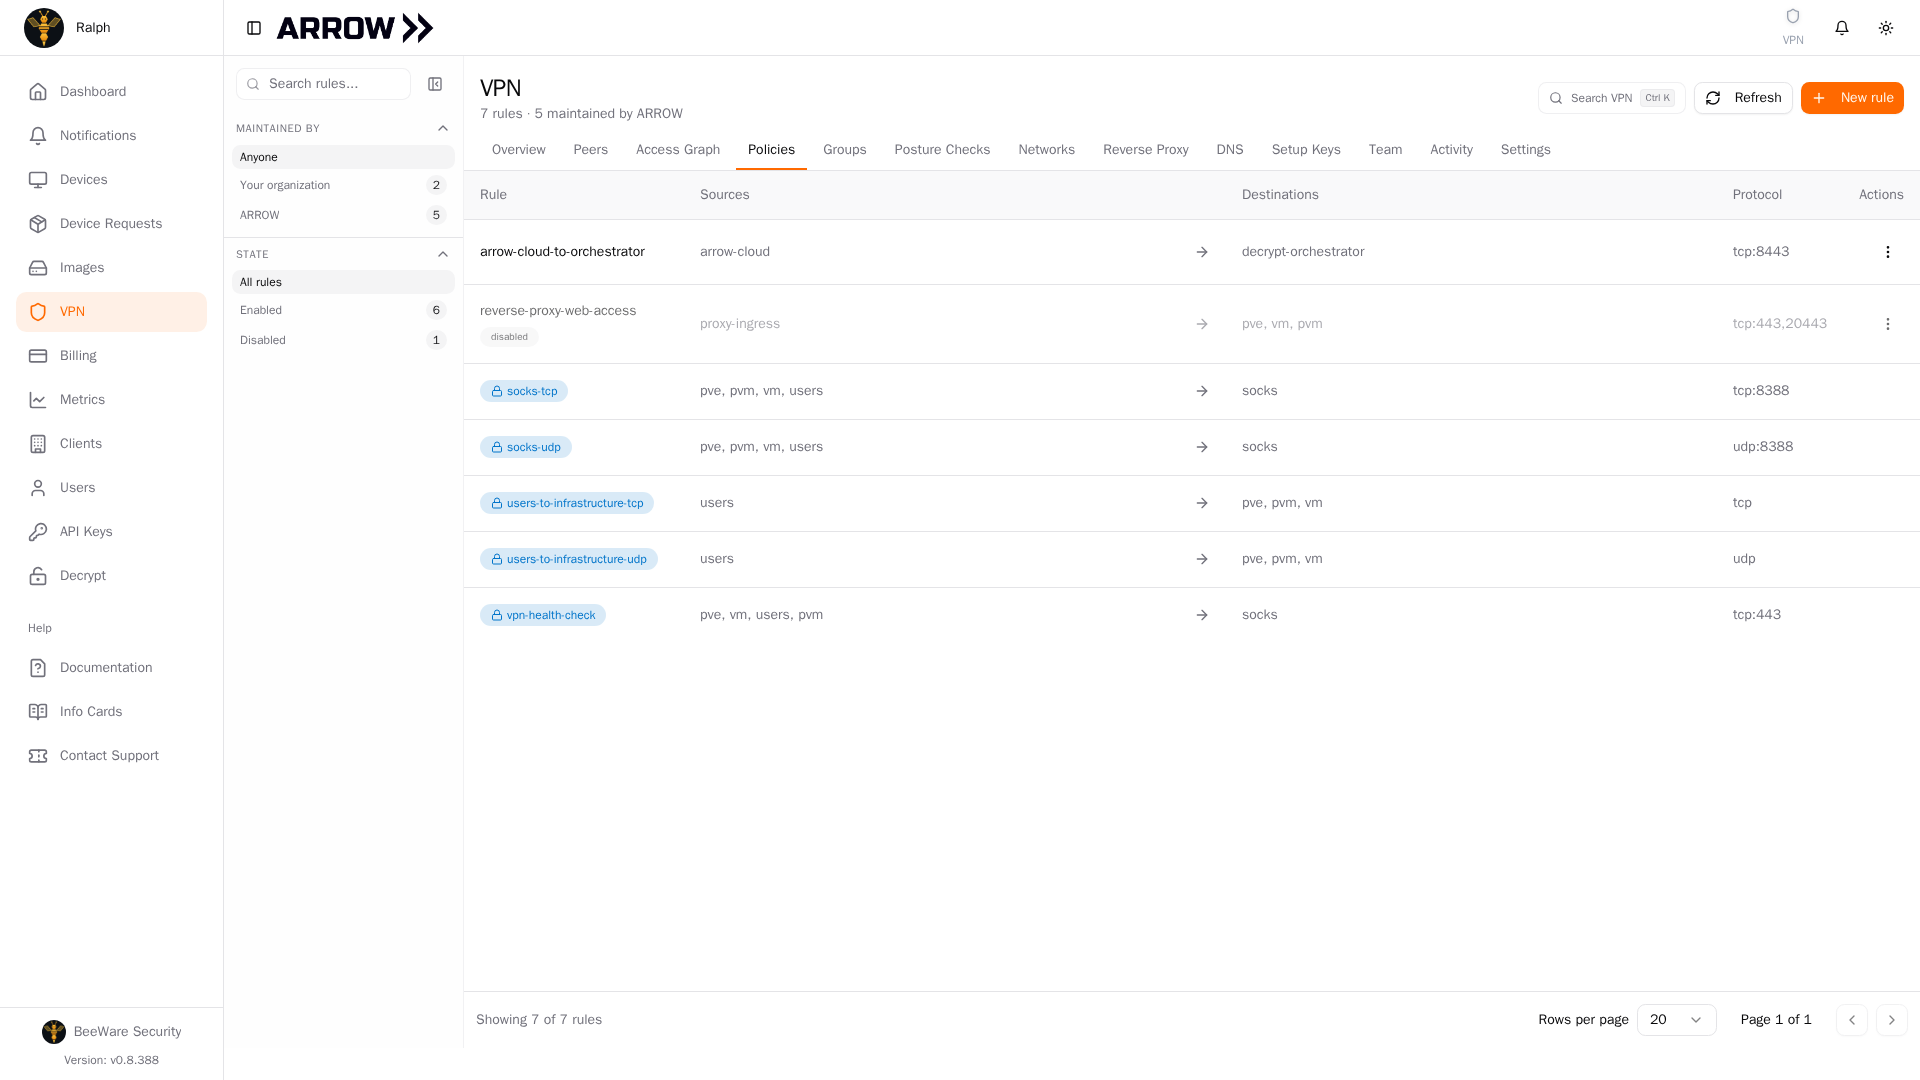The width and height of the screenshot is (1920, 1080).
Task: Filter rules by Your organization
Action: (x=343, y=185)
